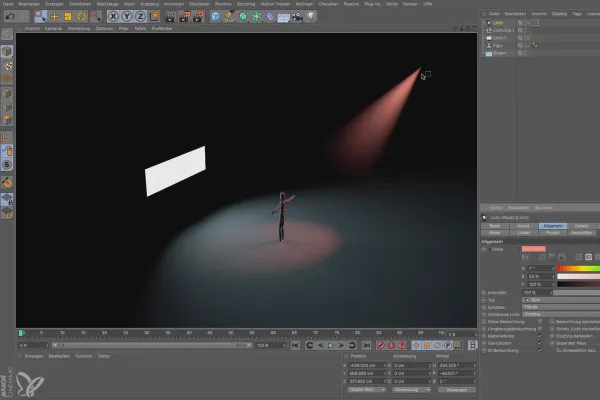Screen dimensions: 600x400
Task: Enable the Umgebungsbeleuchtung checkbox
Action: (540, 329)
